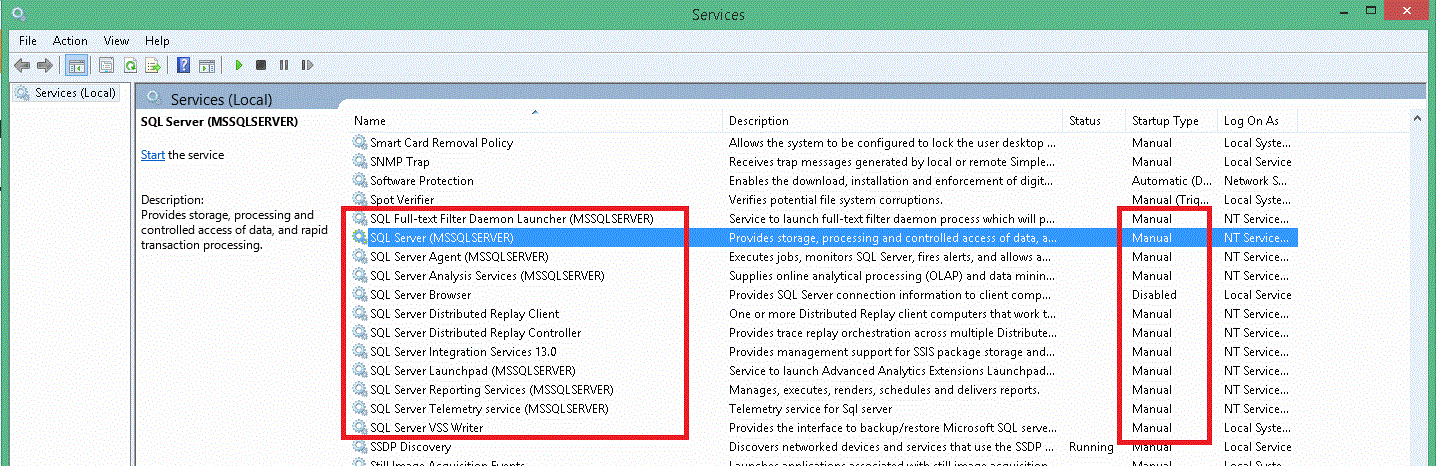Open the Help menu
This screenshot has width=1436, height=466.
(157, 41)
